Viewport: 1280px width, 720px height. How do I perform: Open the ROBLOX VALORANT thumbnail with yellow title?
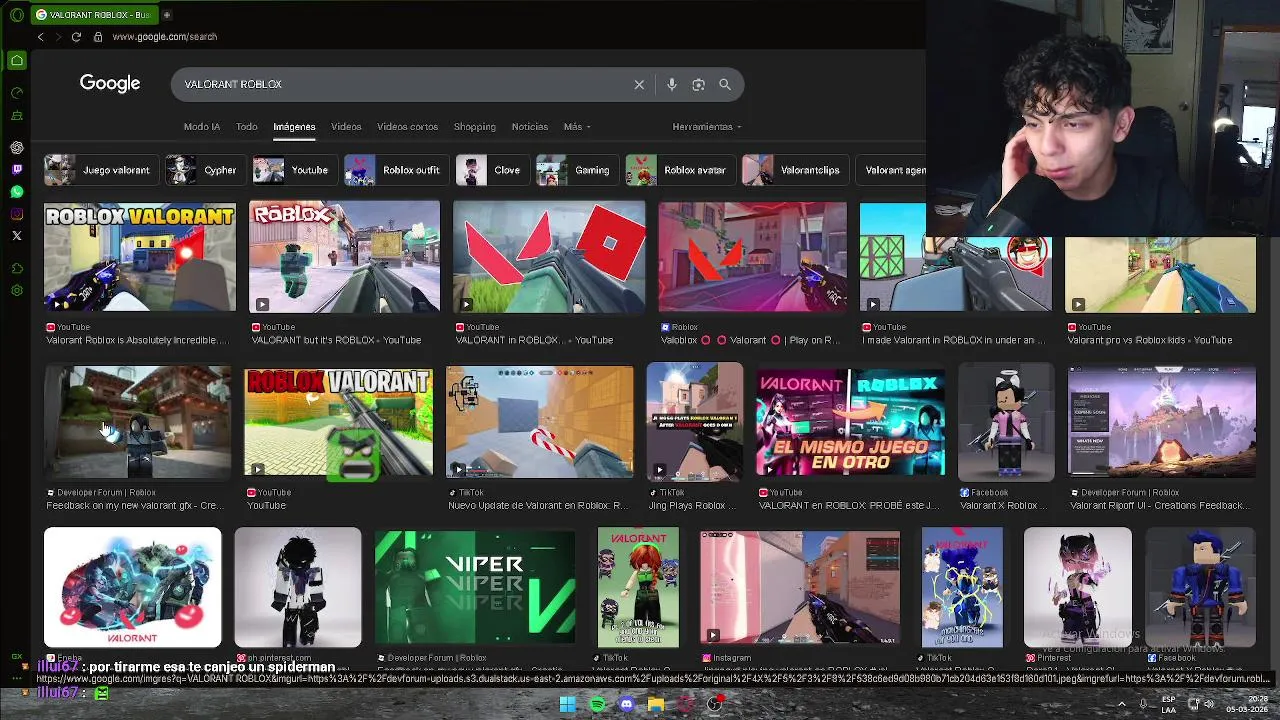point(140,257)
